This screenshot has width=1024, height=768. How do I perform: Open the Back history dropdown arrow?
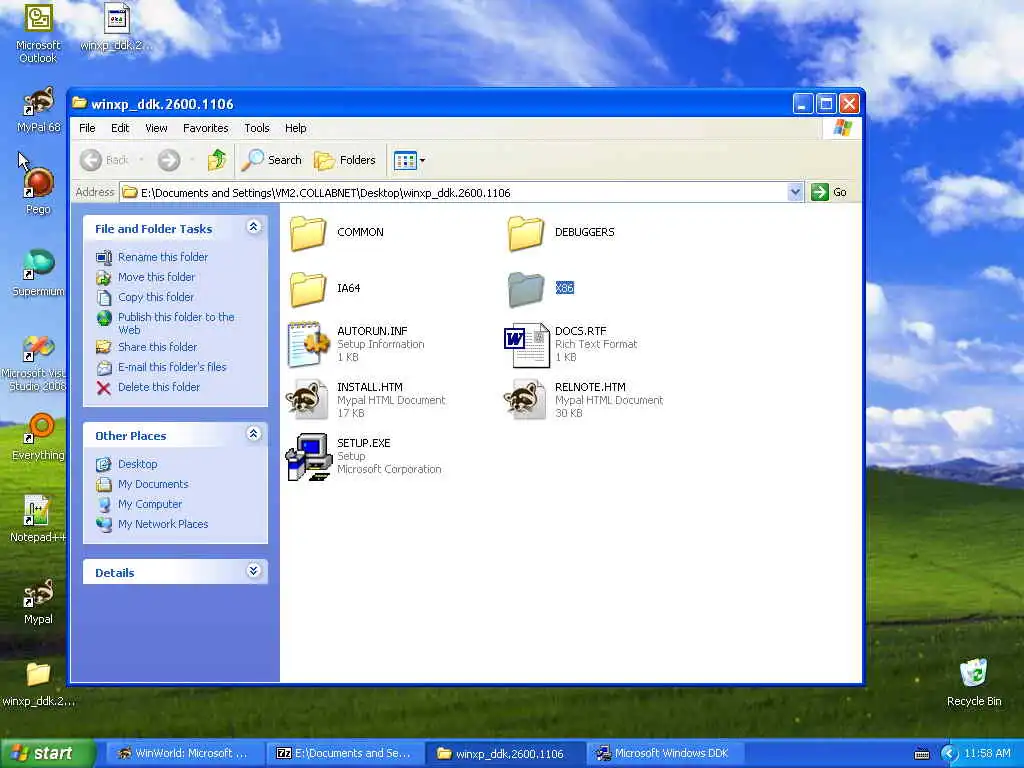click(x=141, y=160)
